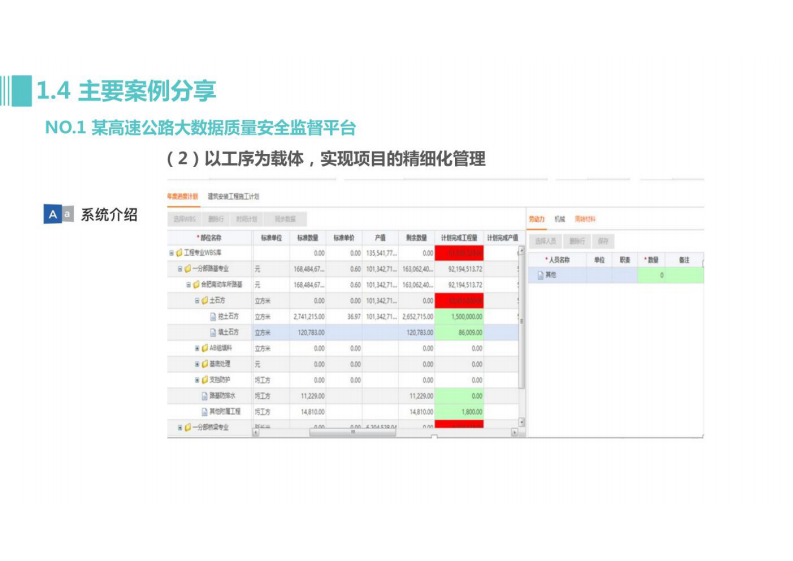Viewport: 793px width, 561px height.
Task: Click the 部位名称 column header
Action: pos(210,238)
